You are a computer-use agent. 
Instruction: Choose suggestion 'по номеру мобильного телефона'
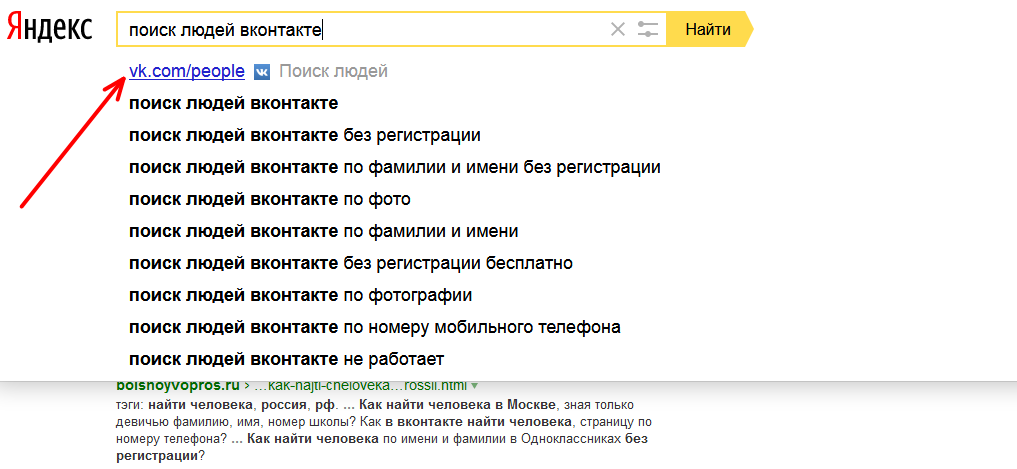click(375, 327)
